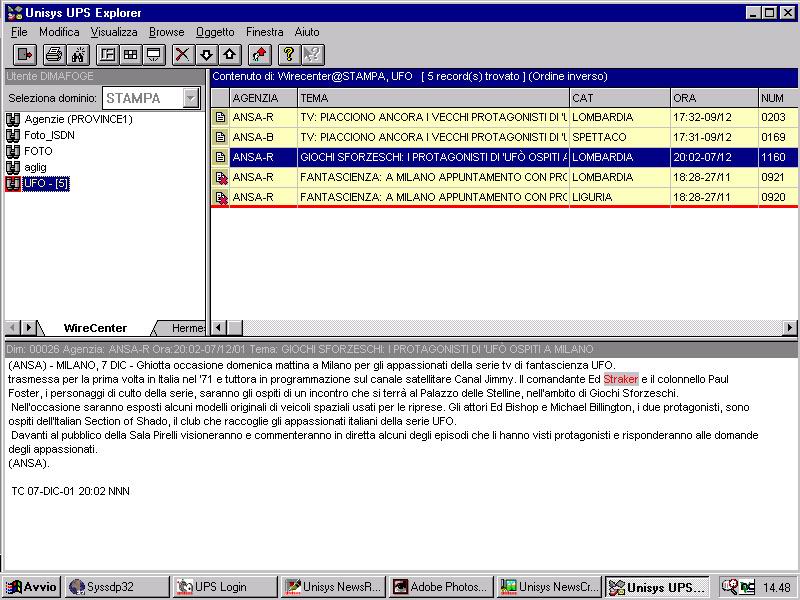This screenshot has width=800, height=600.
Task: Click record list horizontal scrollbar right arrow
Action: pos(790,328)
